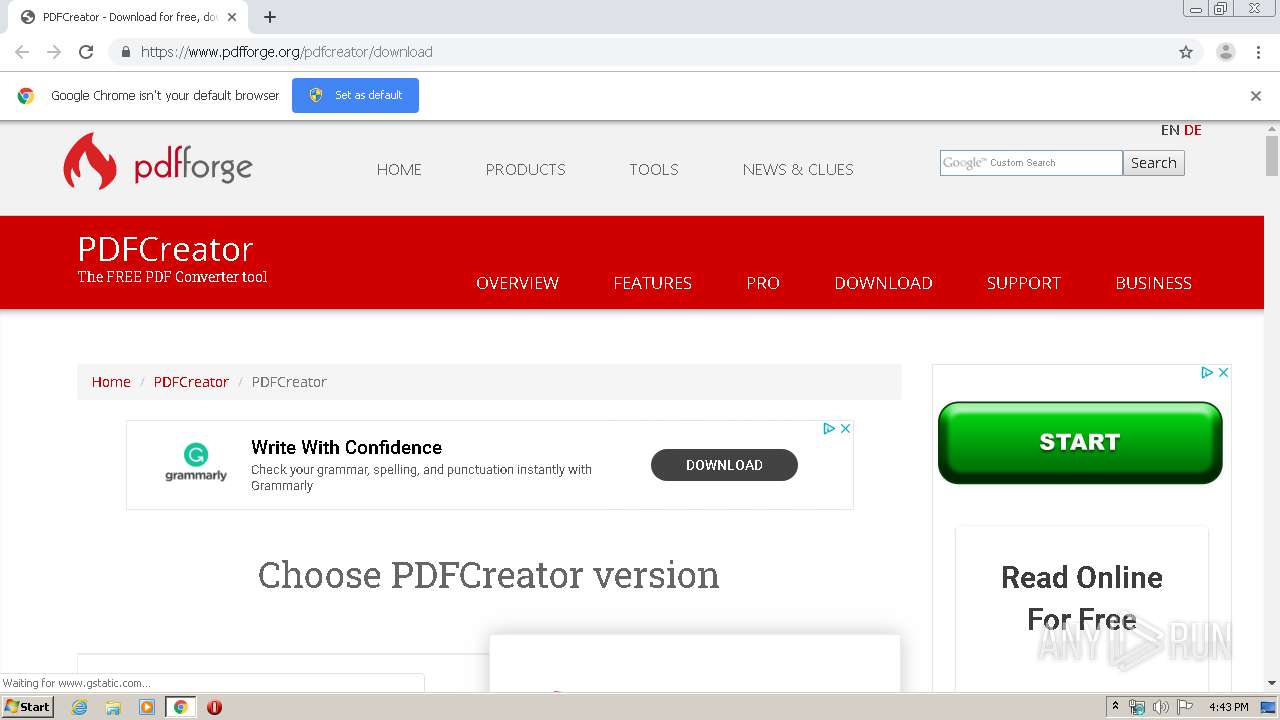Switch language to EN

pyautogui.click(x=1170, y=130)
